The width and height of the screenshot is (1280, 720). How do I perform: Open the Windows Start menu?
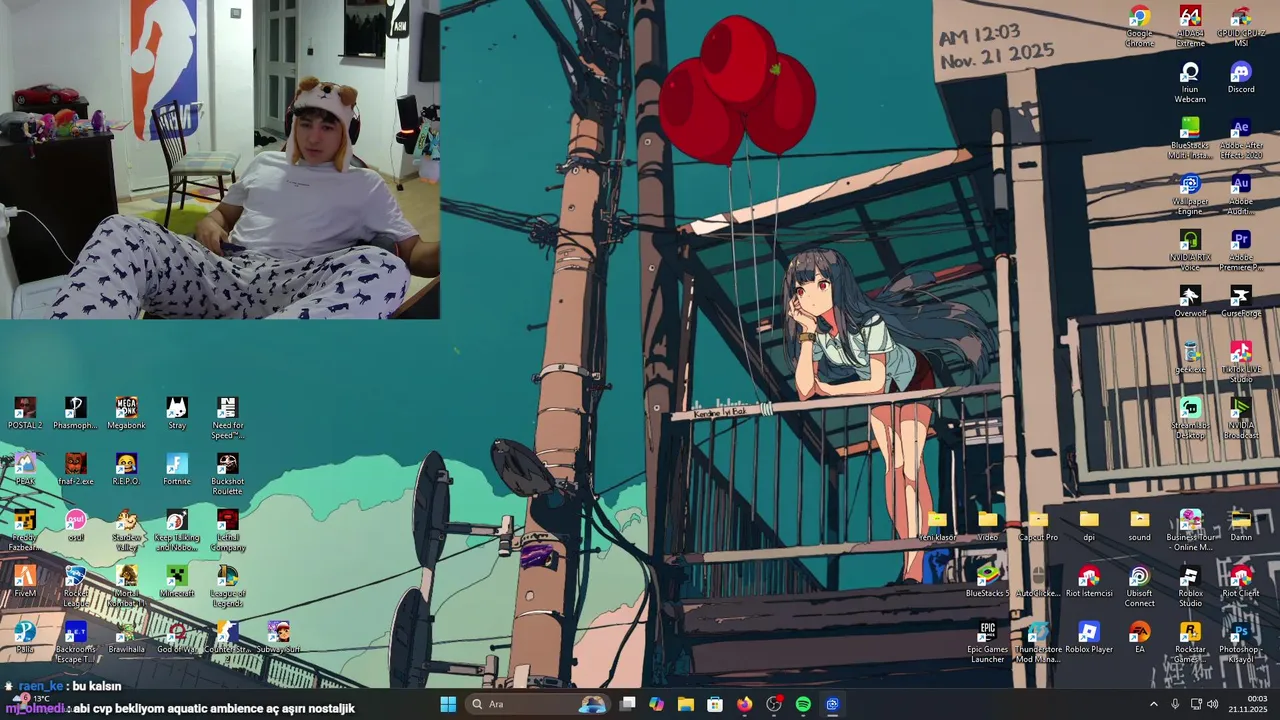point(448,704)
